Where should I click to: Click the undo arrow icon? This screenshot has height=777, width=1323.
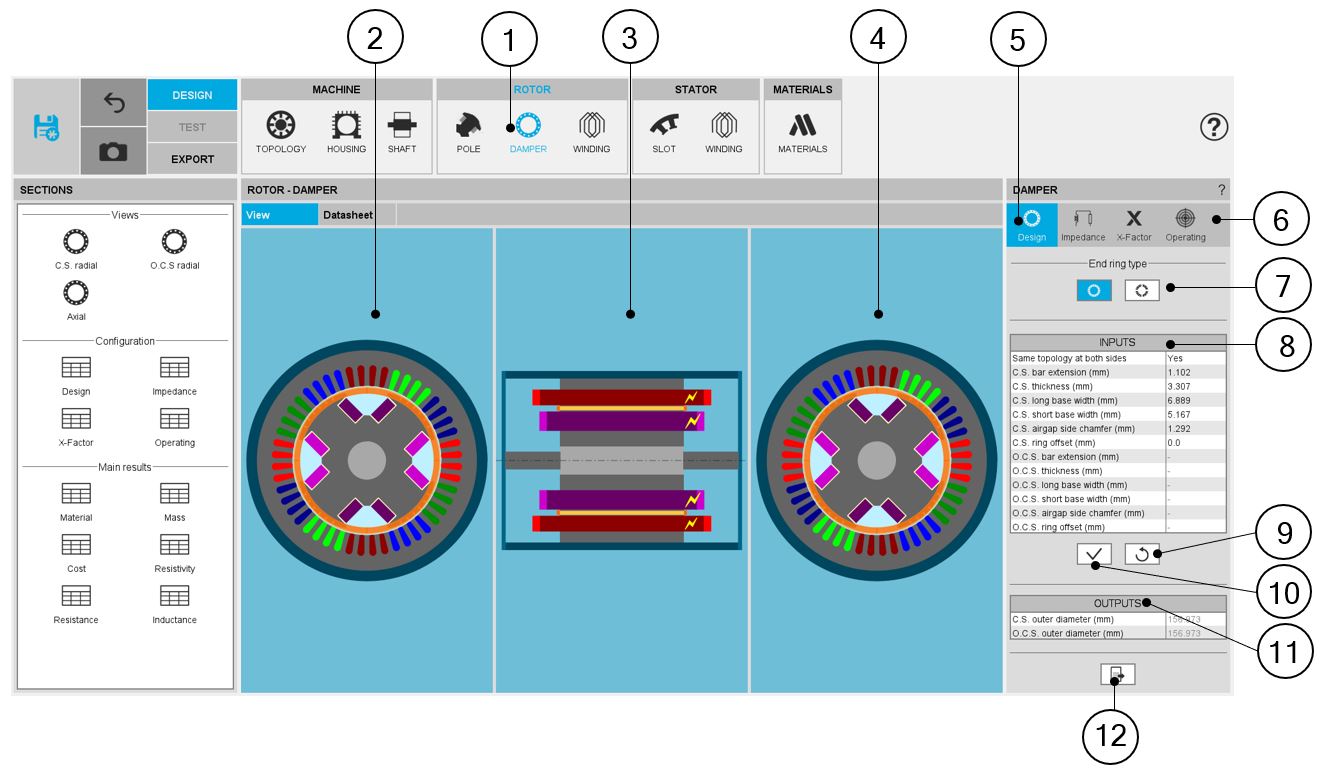coord(113,103)
